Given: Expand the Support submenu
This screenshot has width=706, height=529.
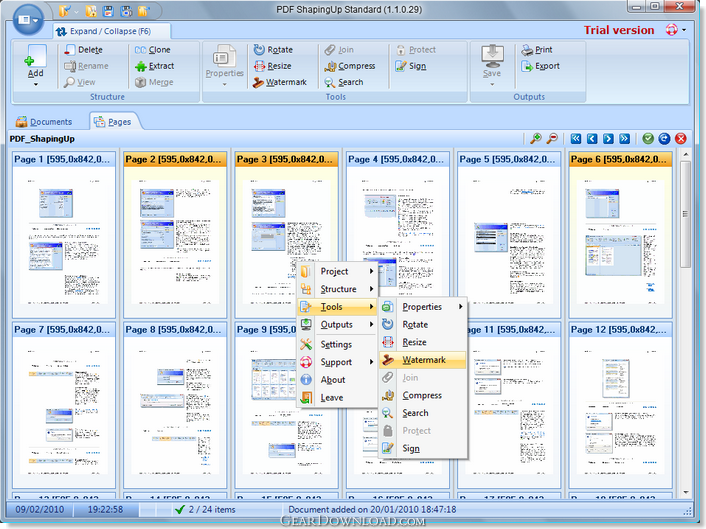Looking at the screenshot, I should (x=338, y=362).
